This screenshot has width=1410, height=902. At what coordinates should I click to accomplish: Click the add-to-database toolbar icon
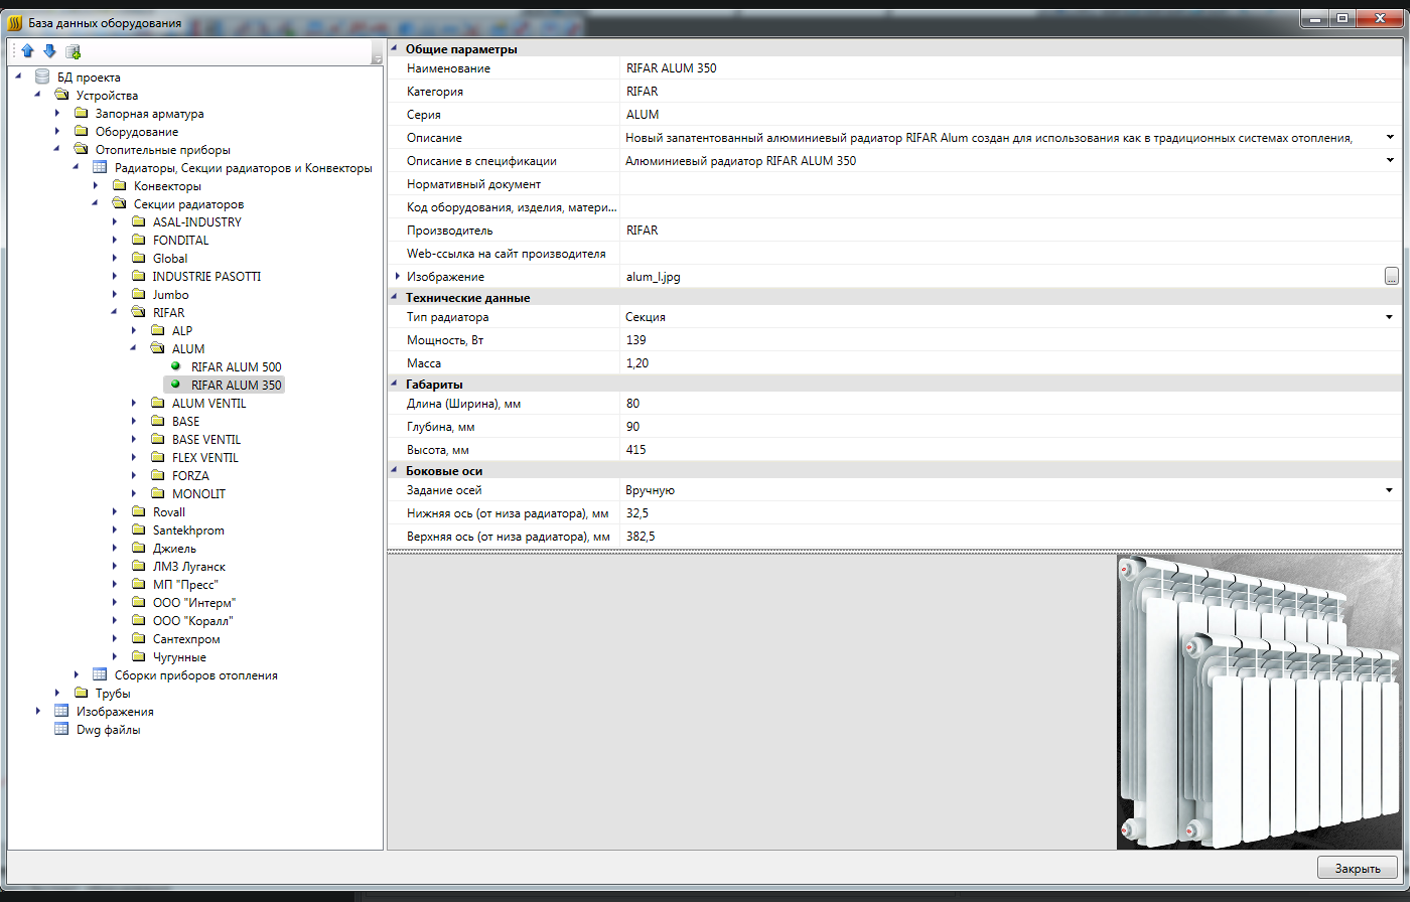click(73, 52)
